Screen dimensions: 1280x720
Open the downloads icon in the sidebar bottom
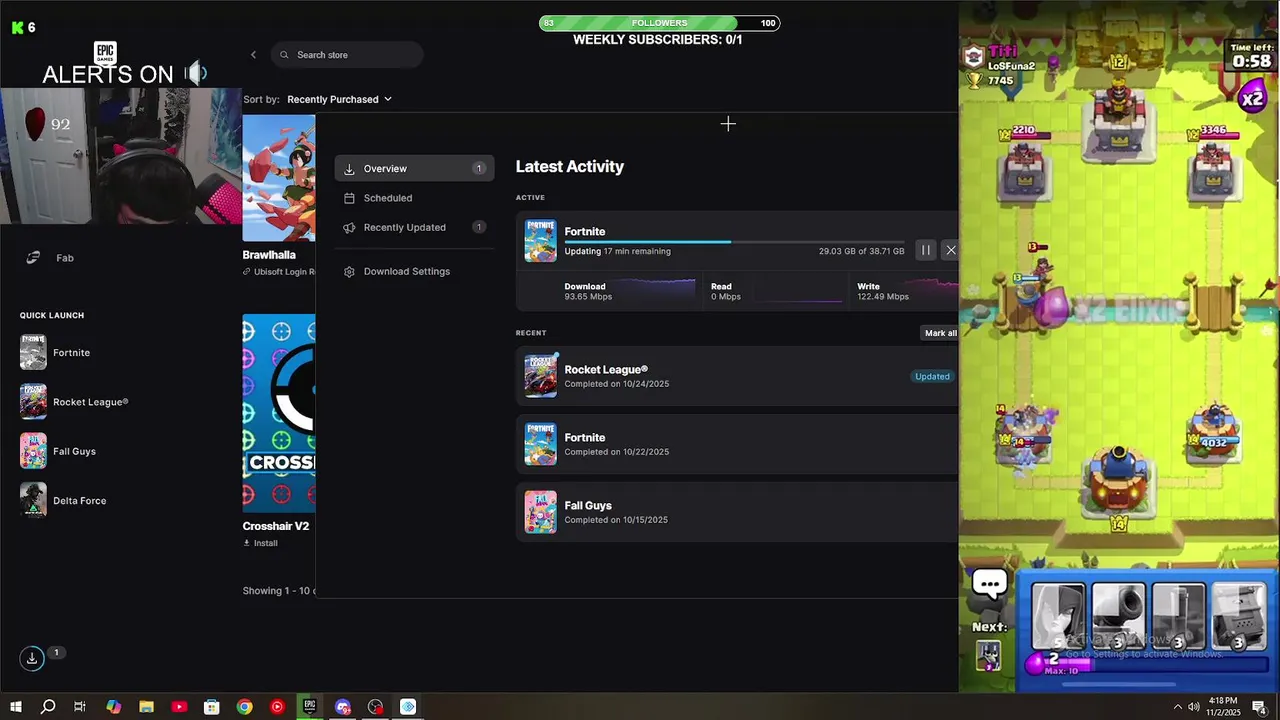click(32, 658)
